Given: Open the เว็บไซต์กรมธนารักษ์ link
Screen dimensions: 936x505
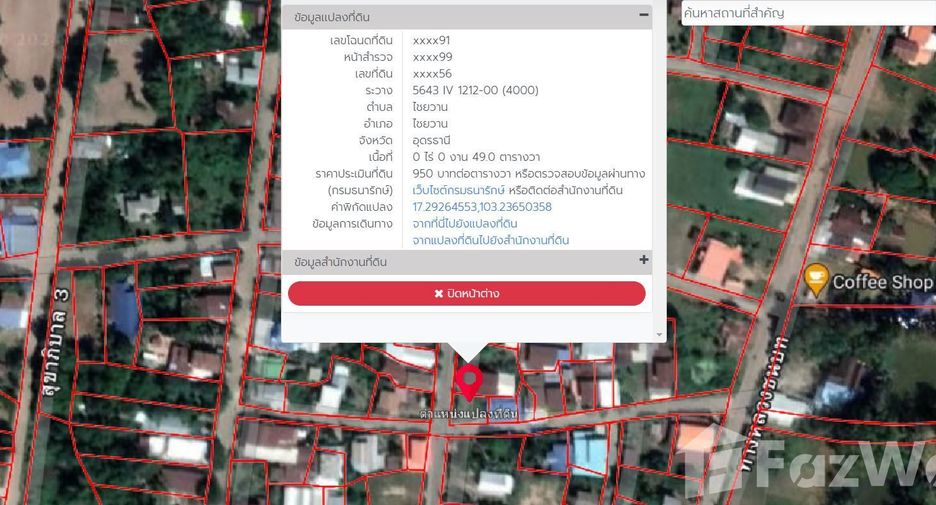Looking at the screenshot, I should click(458, 190).
